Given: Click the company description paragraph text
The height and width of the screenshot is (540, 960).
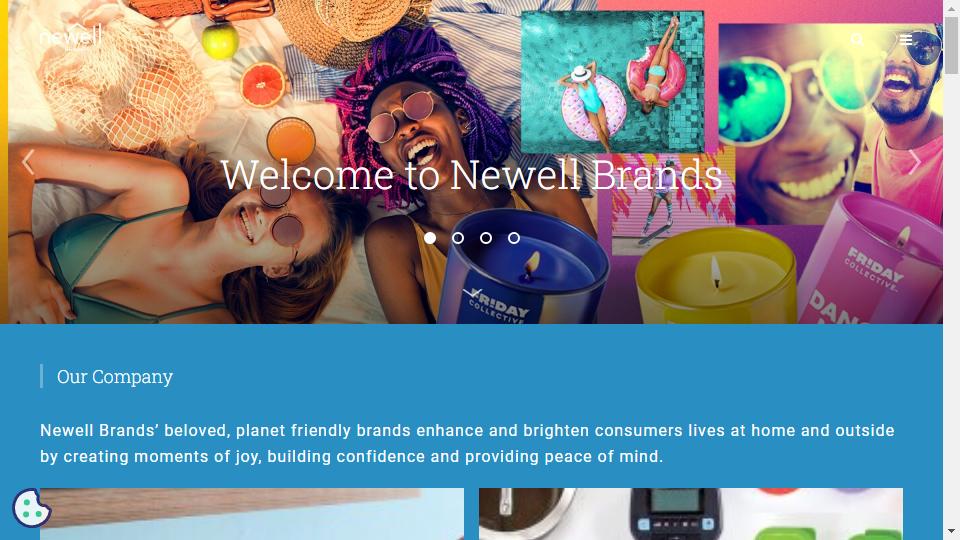Looking at the screenshot, I should point(467,443).
